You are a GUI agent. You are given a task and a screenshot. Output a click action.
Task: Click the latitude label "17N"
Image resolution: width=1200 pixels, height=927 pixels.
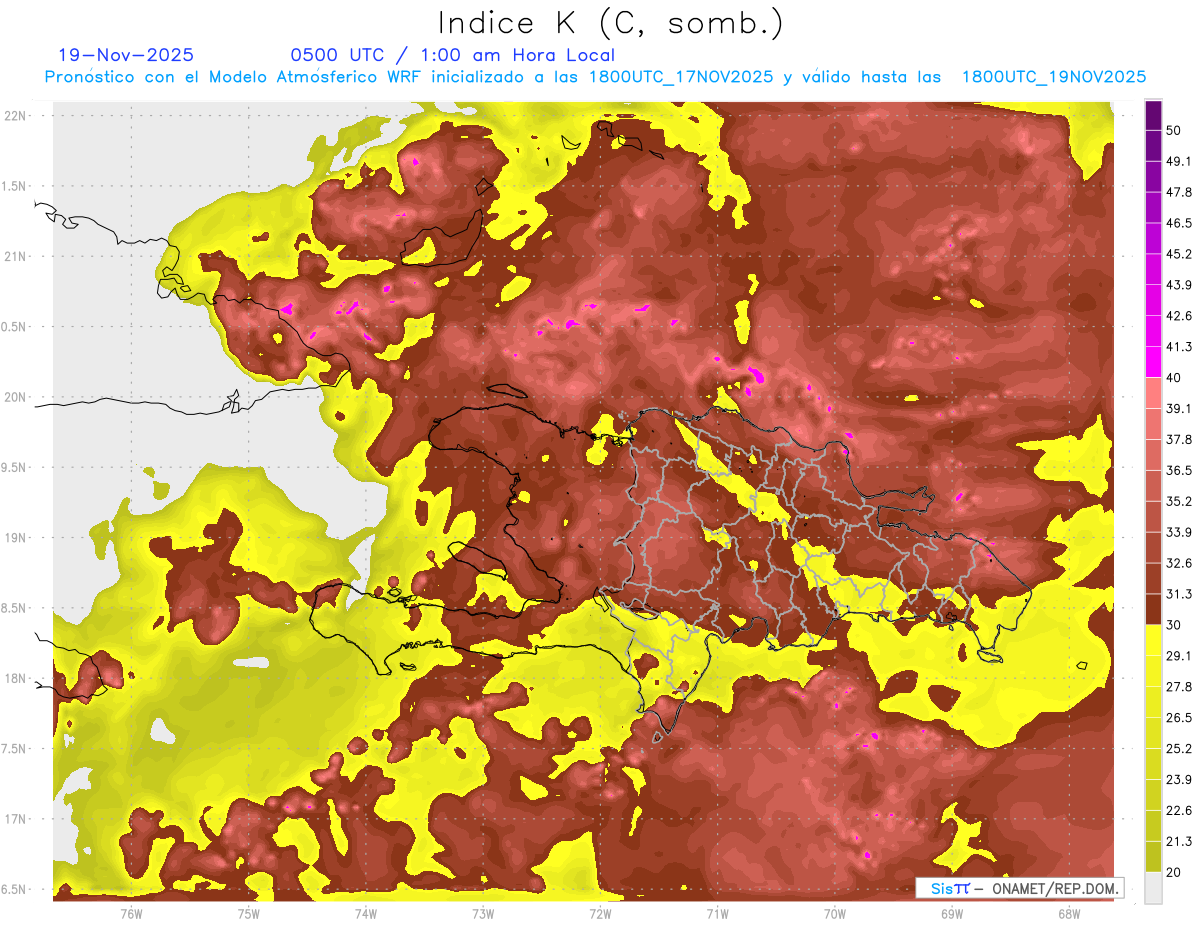(x=14, y=819)
